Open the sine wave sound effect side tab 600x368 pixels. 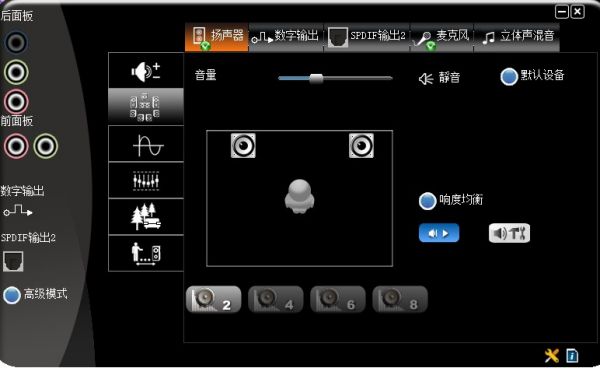[146, 144]
